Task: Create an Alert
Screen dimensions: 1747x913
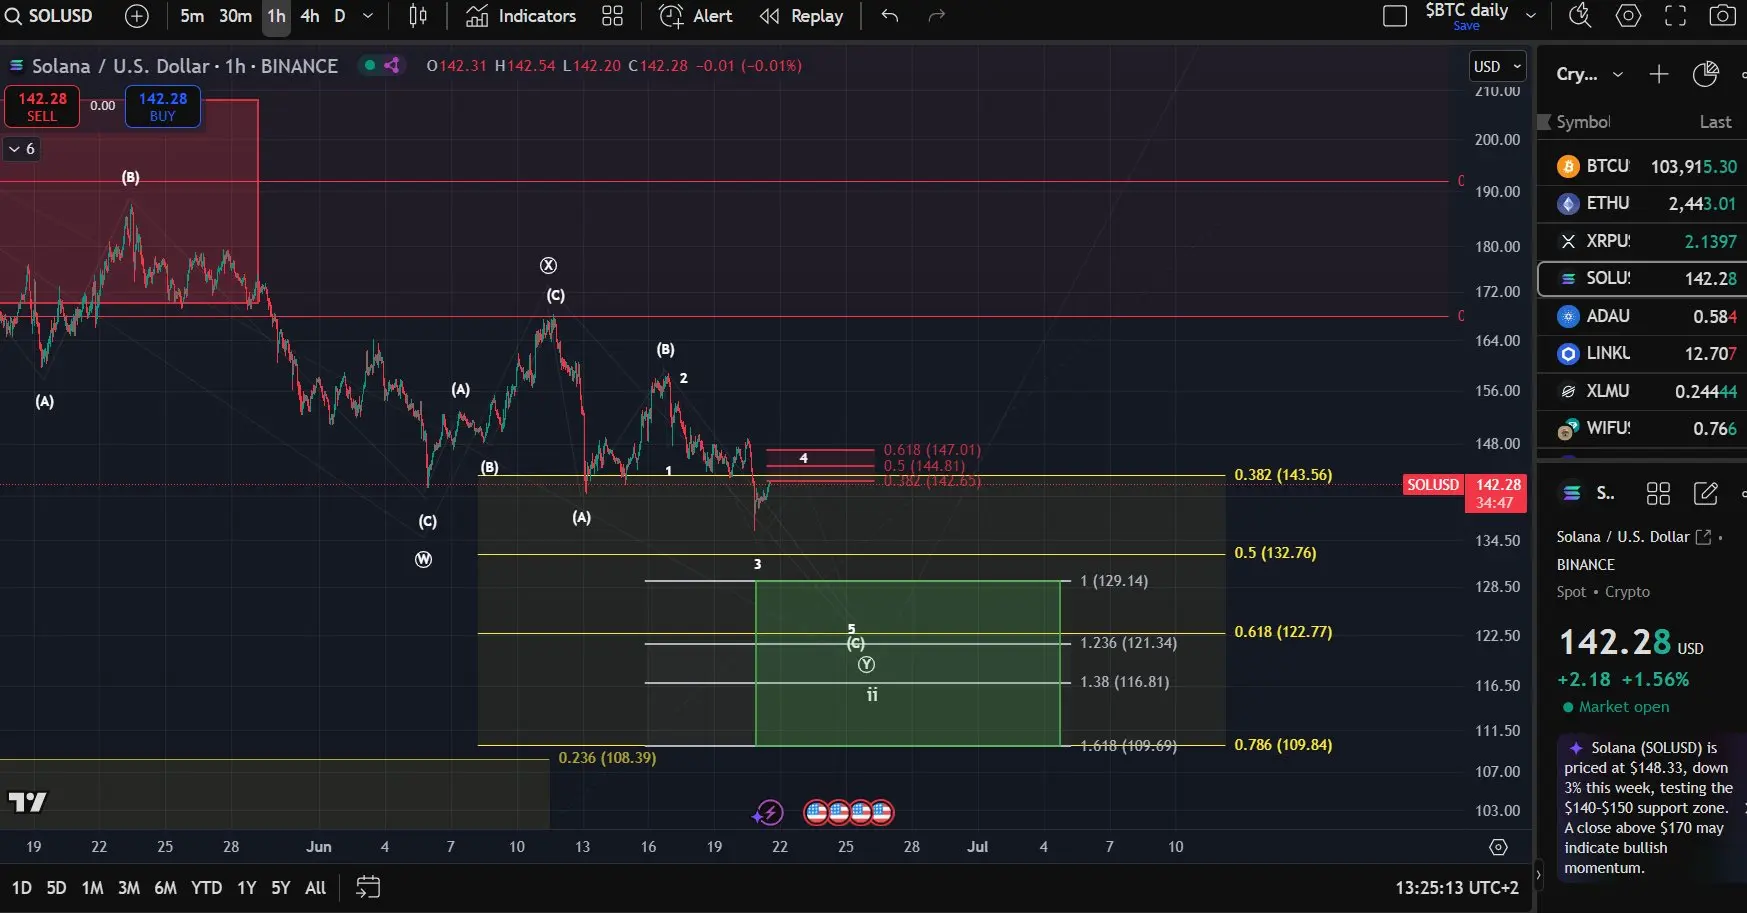Action: 696,16
